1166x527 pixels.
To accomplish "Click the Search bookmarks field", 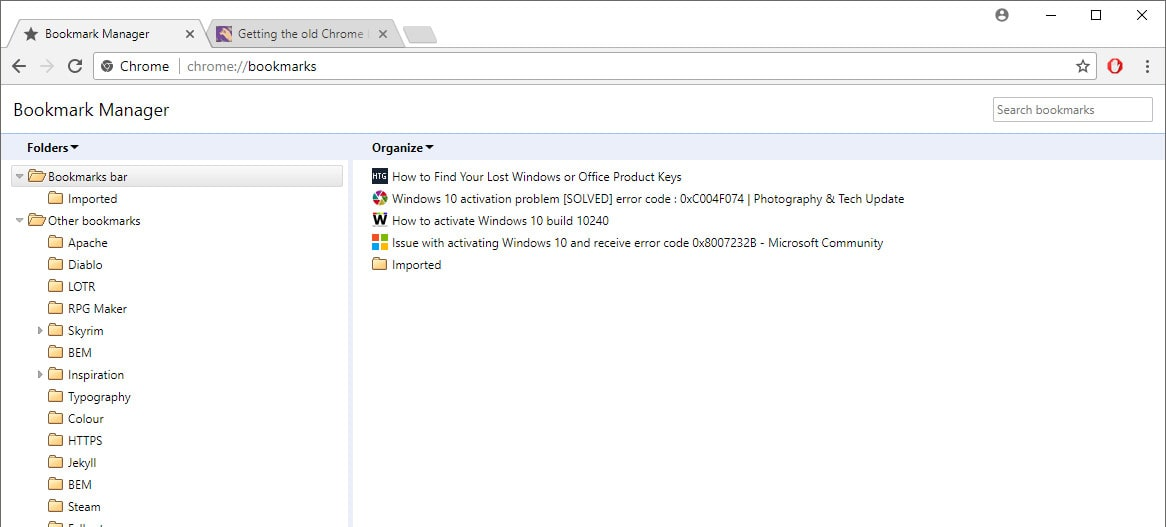I will (x=1072, y=109).
